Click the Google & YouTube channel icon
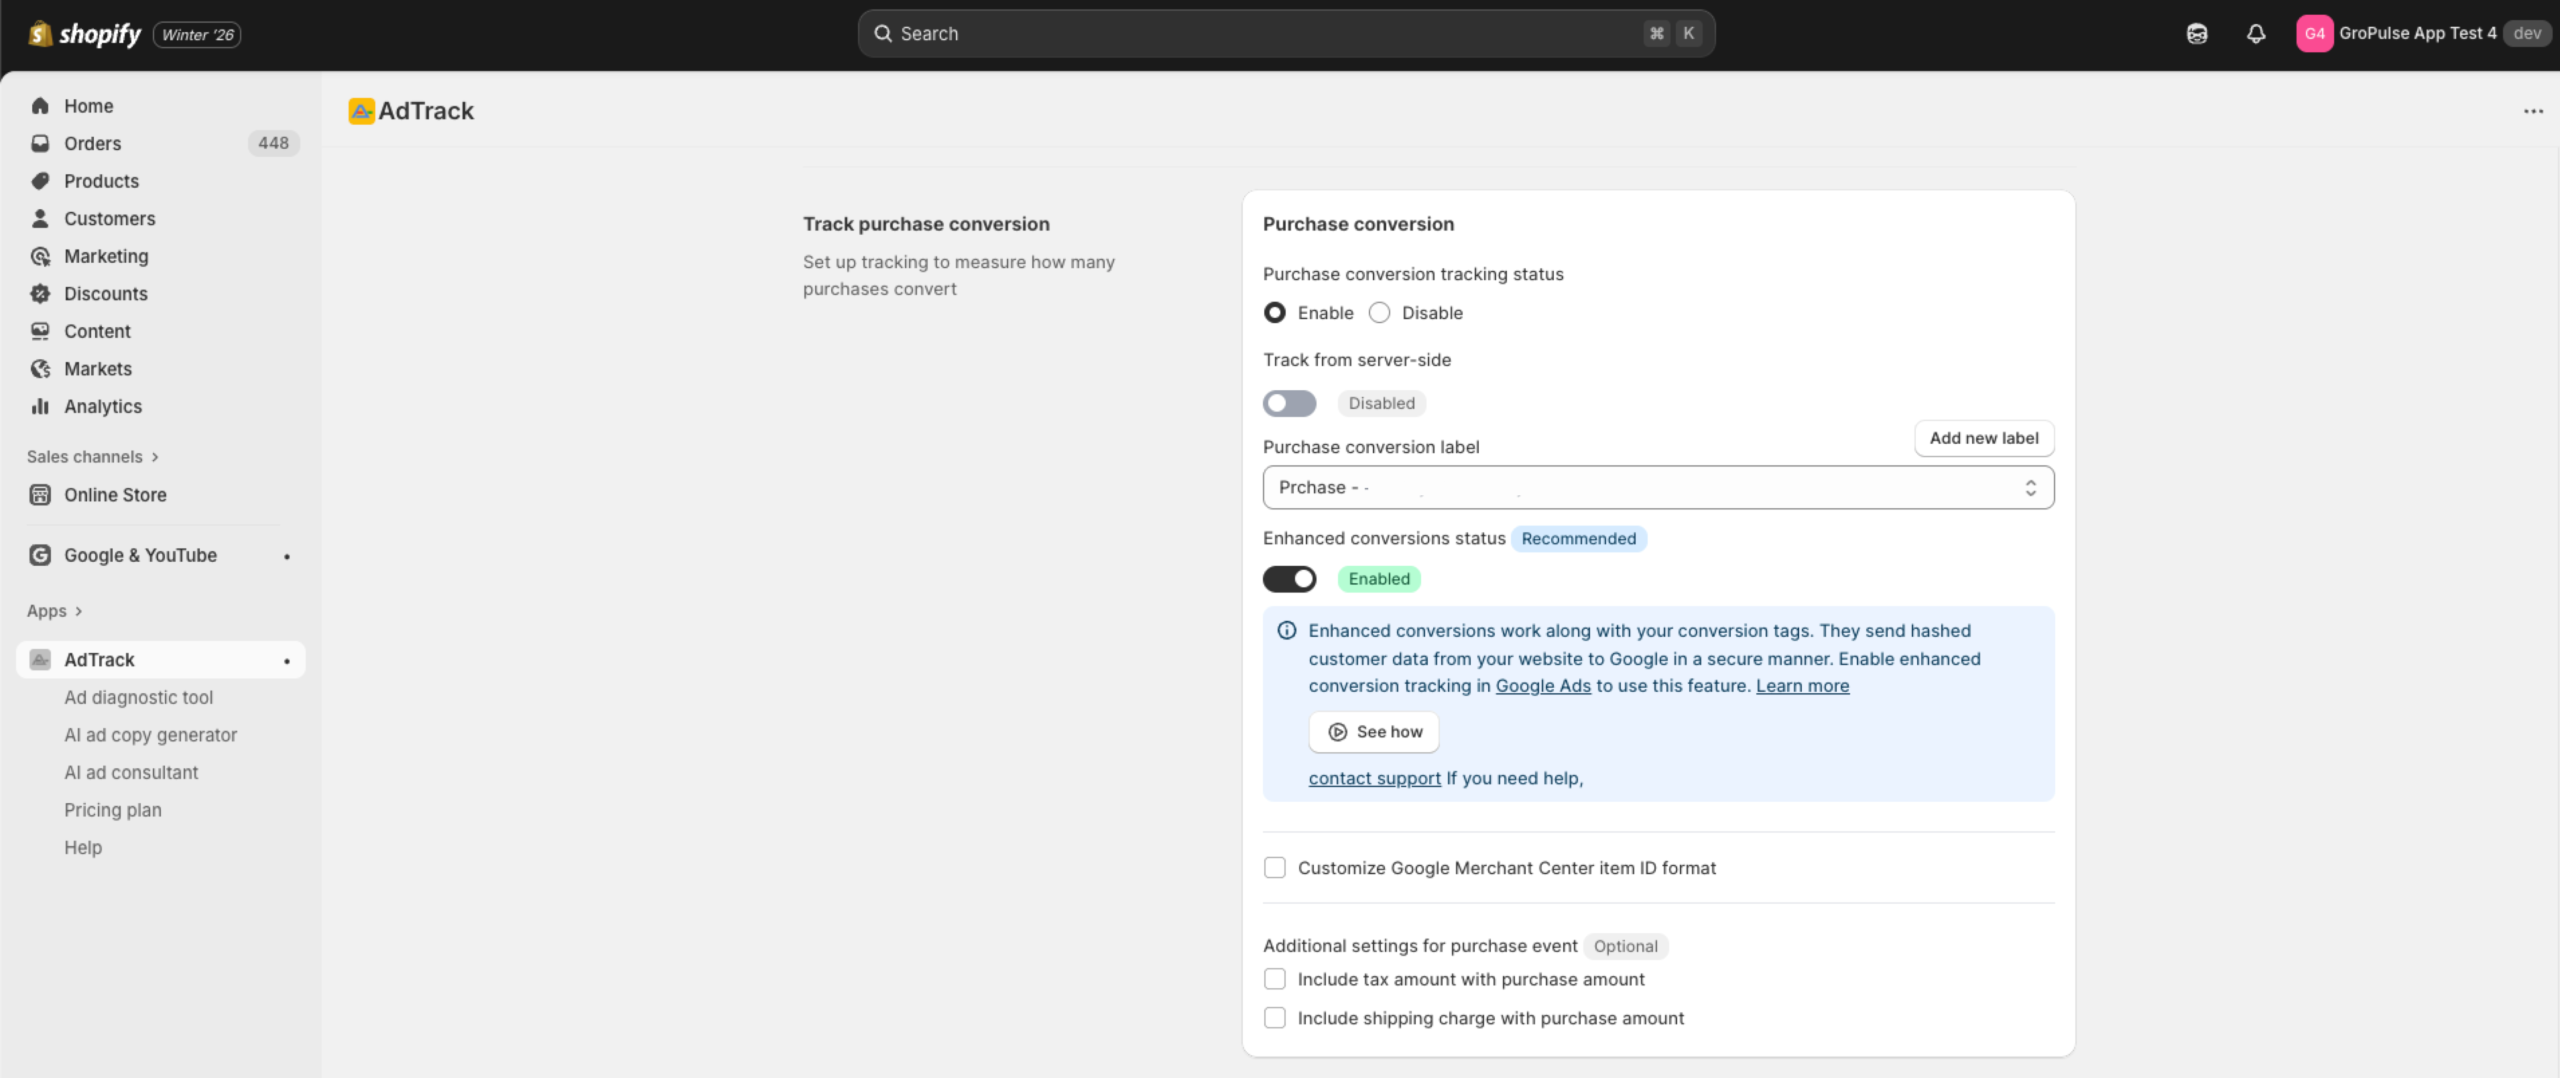 (x=39, y=555)
